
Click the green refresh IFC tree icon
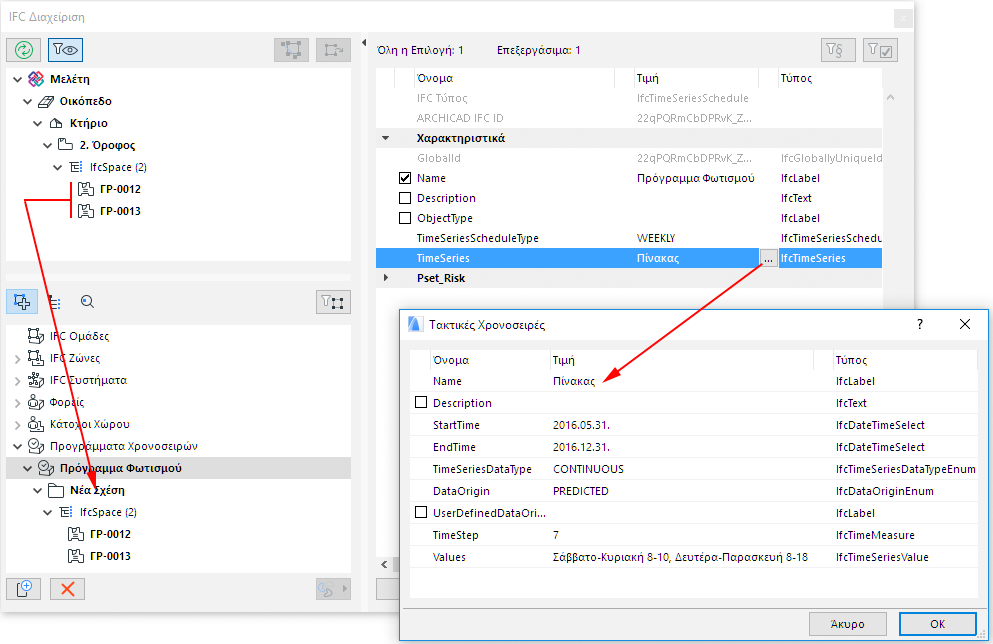(x=23, y=49)
